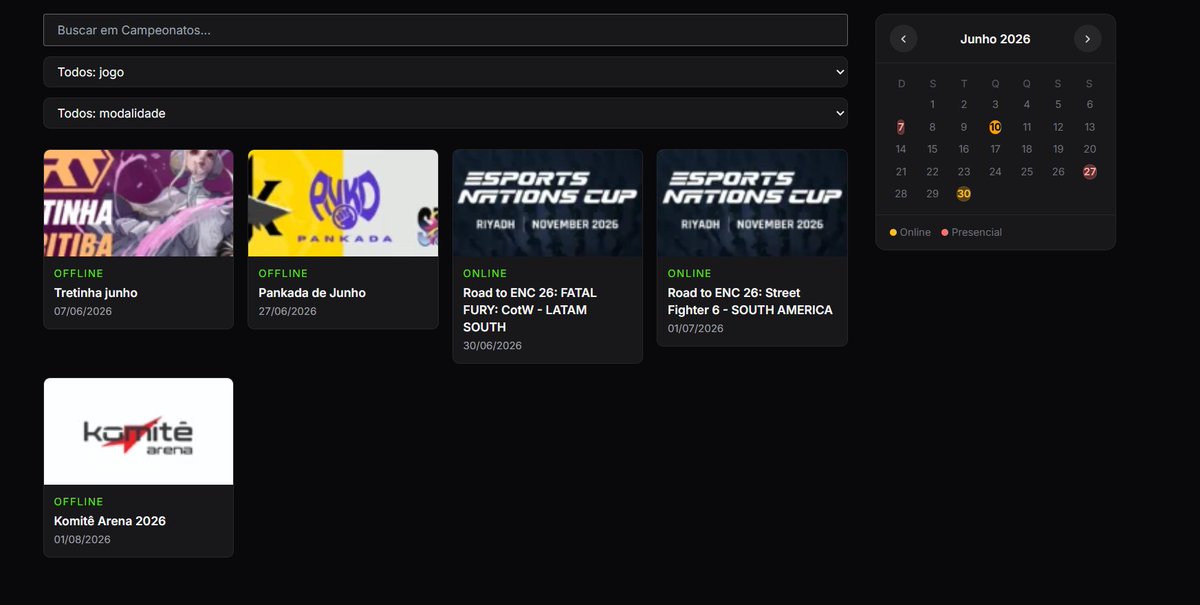
Task: Click OFFLINE tag on Pankada de Junho card
Action: pos(283,273)
